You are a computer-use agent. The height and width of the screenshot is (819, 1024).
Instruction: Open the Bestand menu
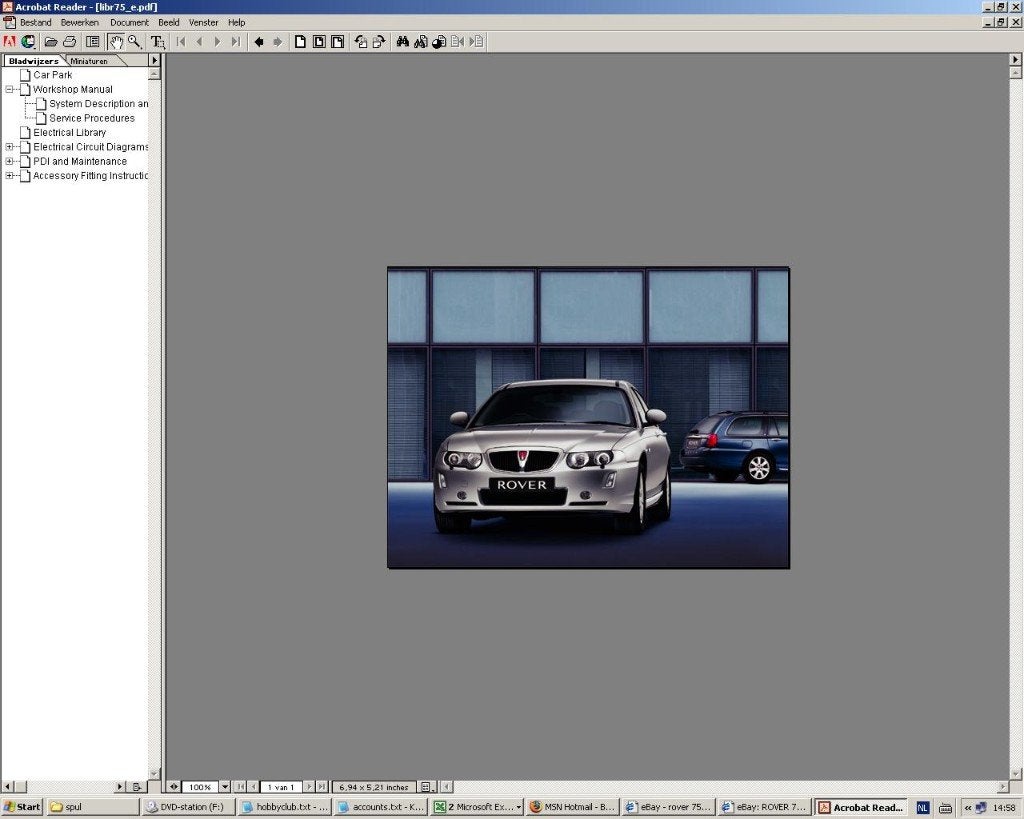point(35,22)
